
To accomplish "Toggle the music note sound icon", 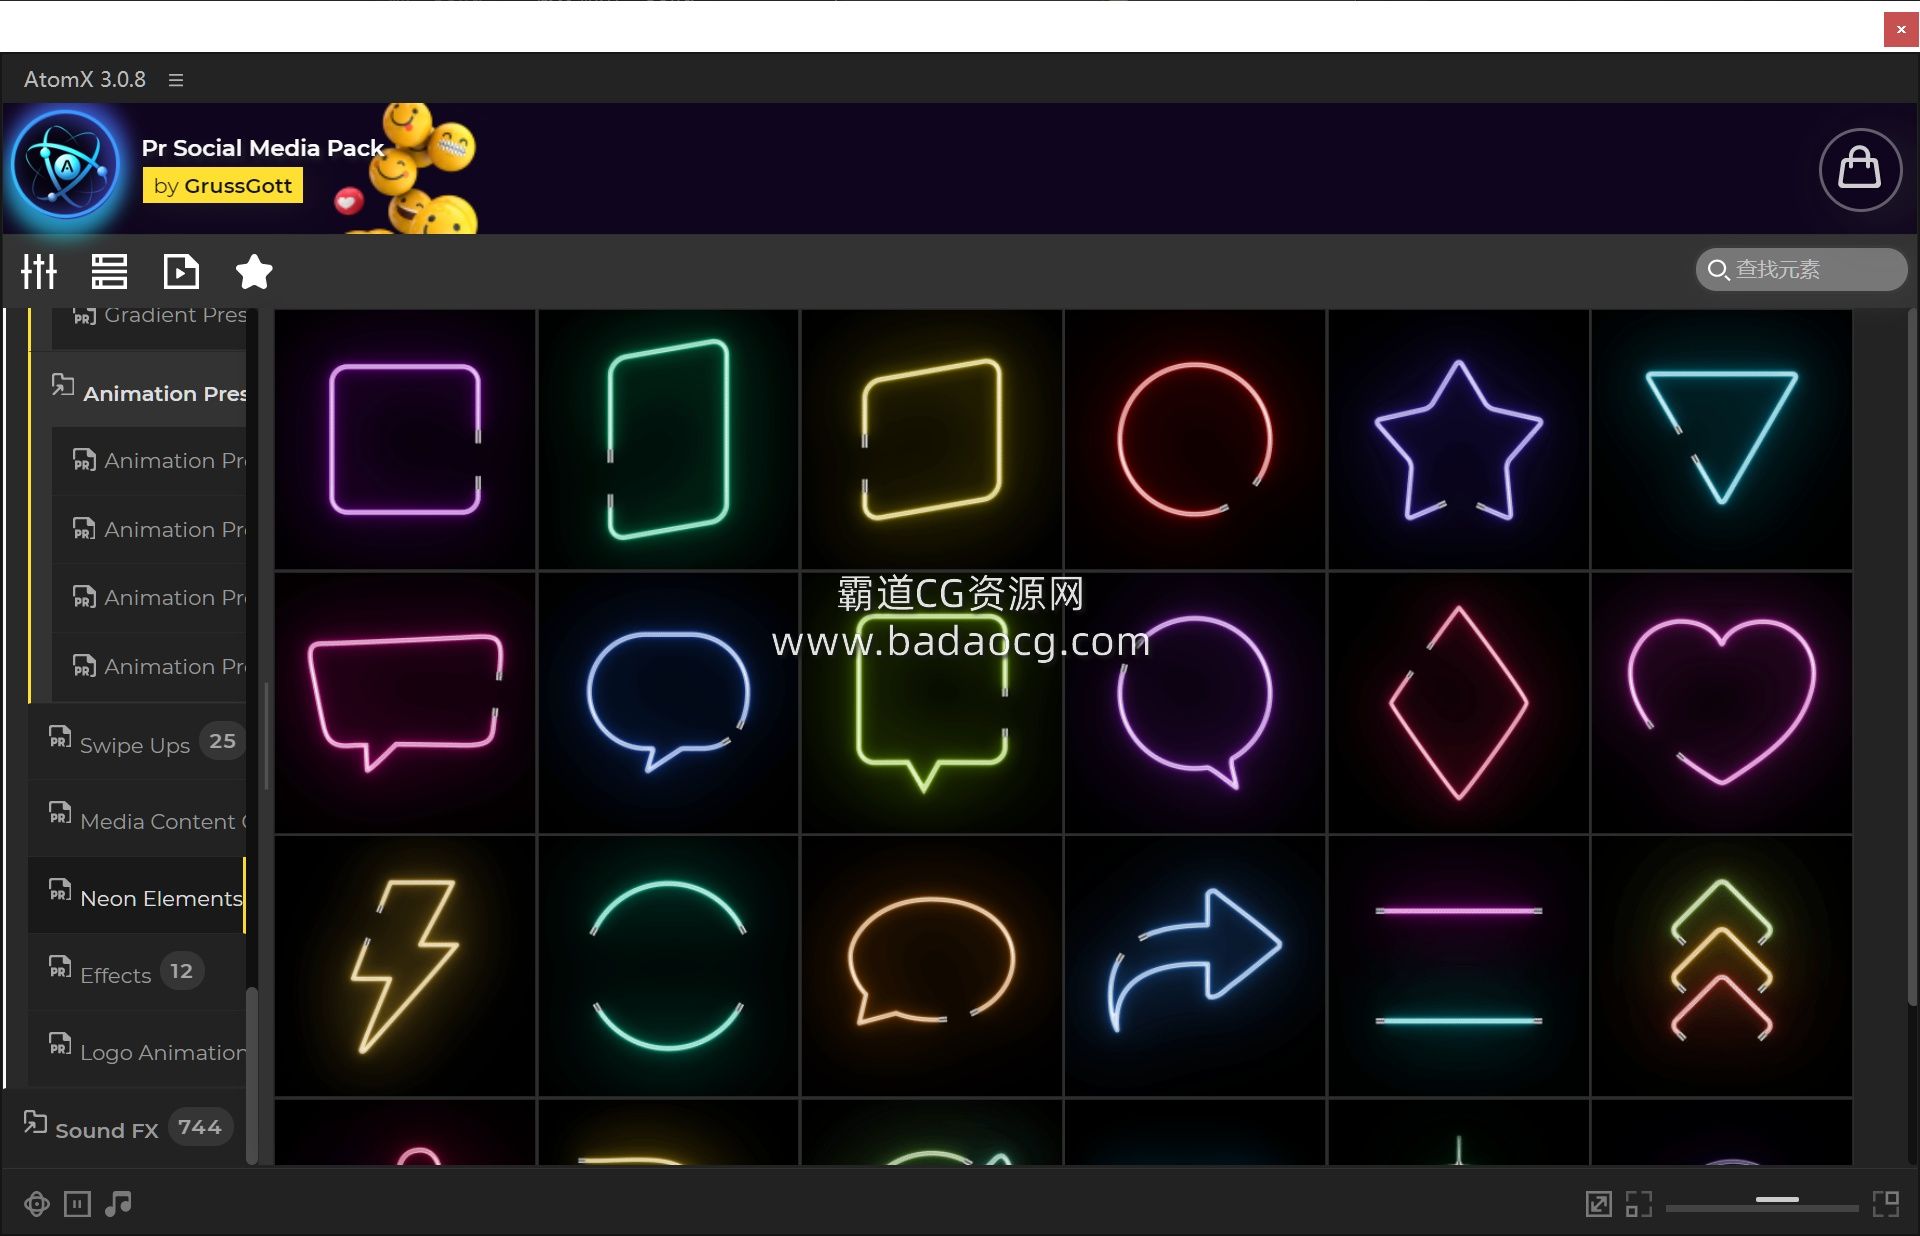I will tap(118, 1204).
